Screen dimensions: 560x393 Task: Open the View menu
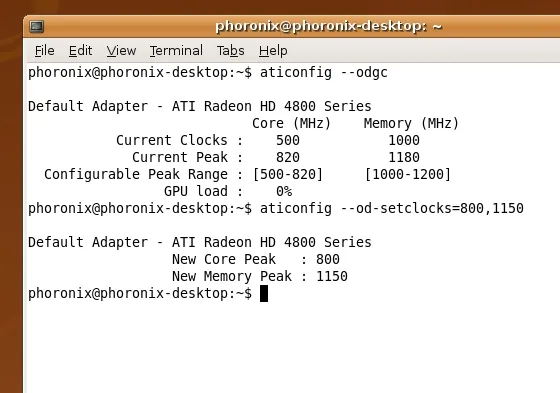coord(121,51)
